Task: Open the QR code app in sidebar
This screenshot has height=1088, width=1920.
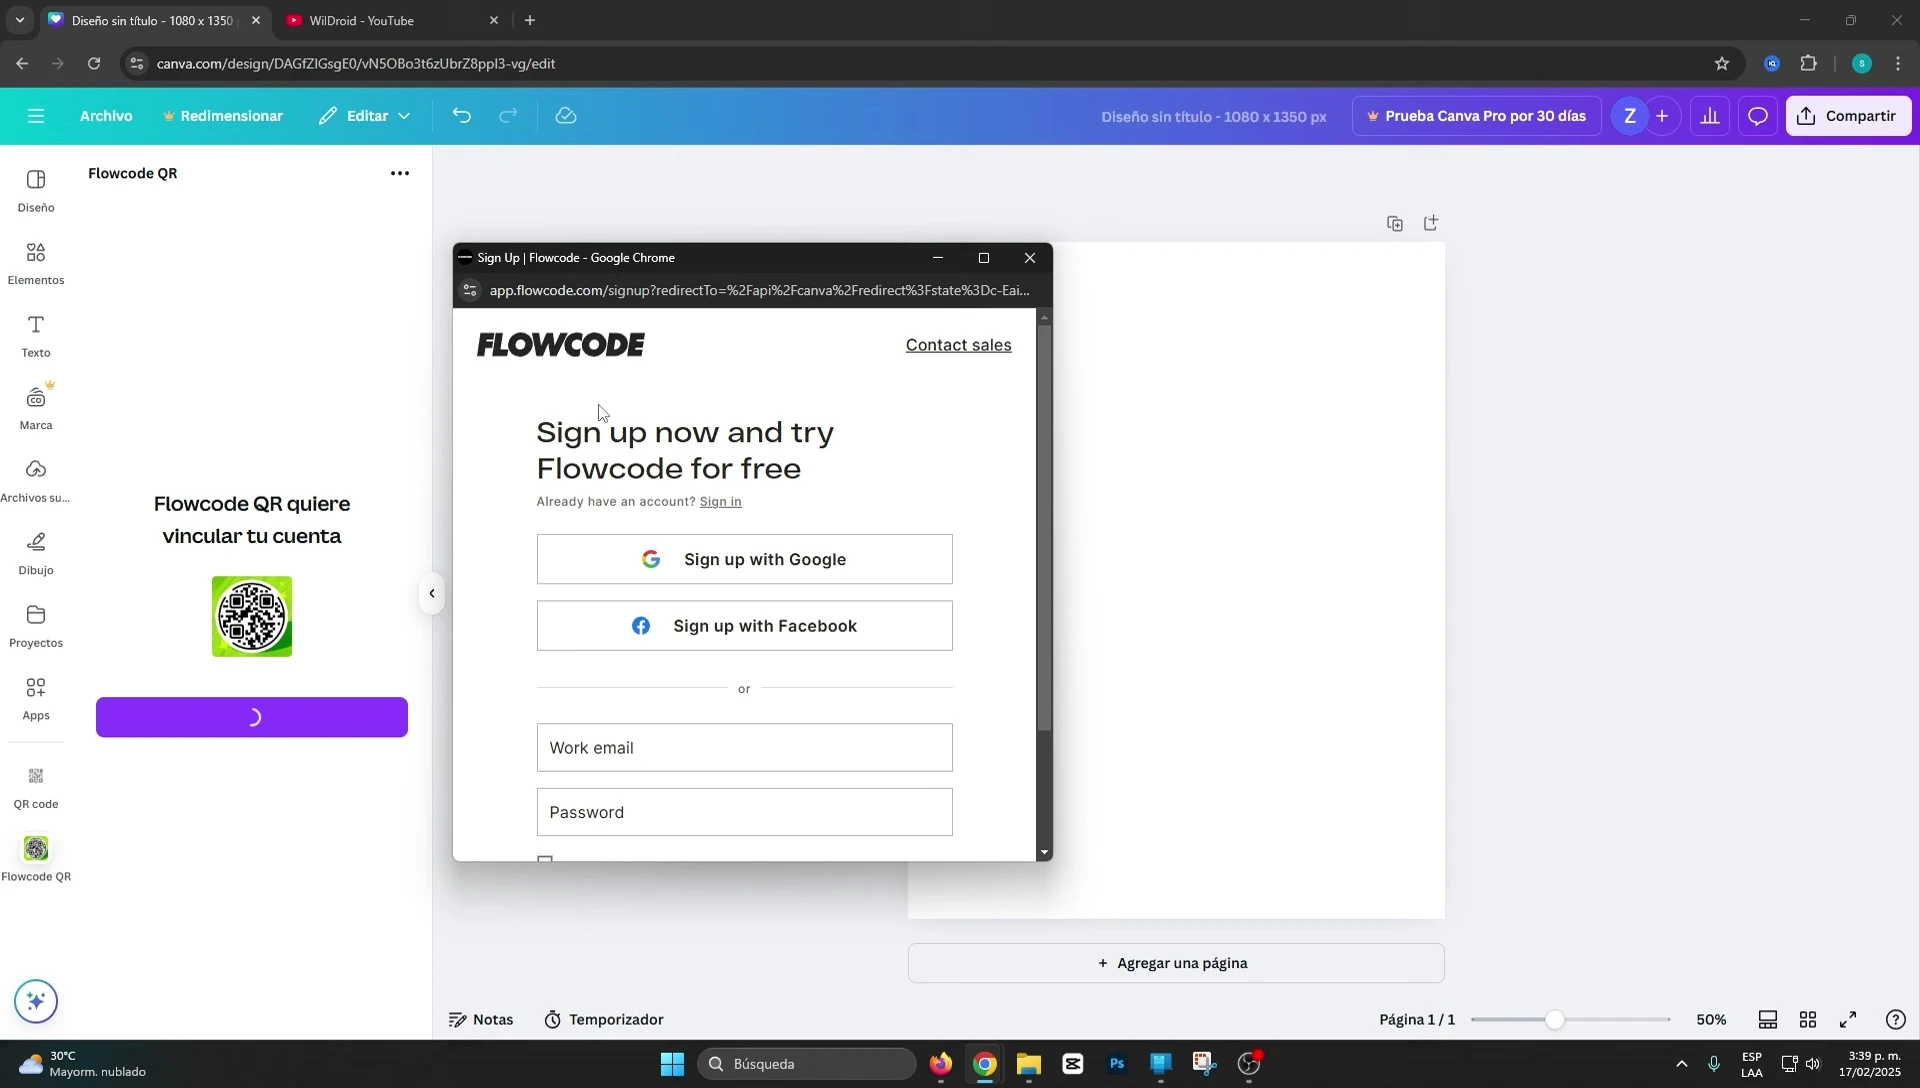Action: [x=36, y=787]
